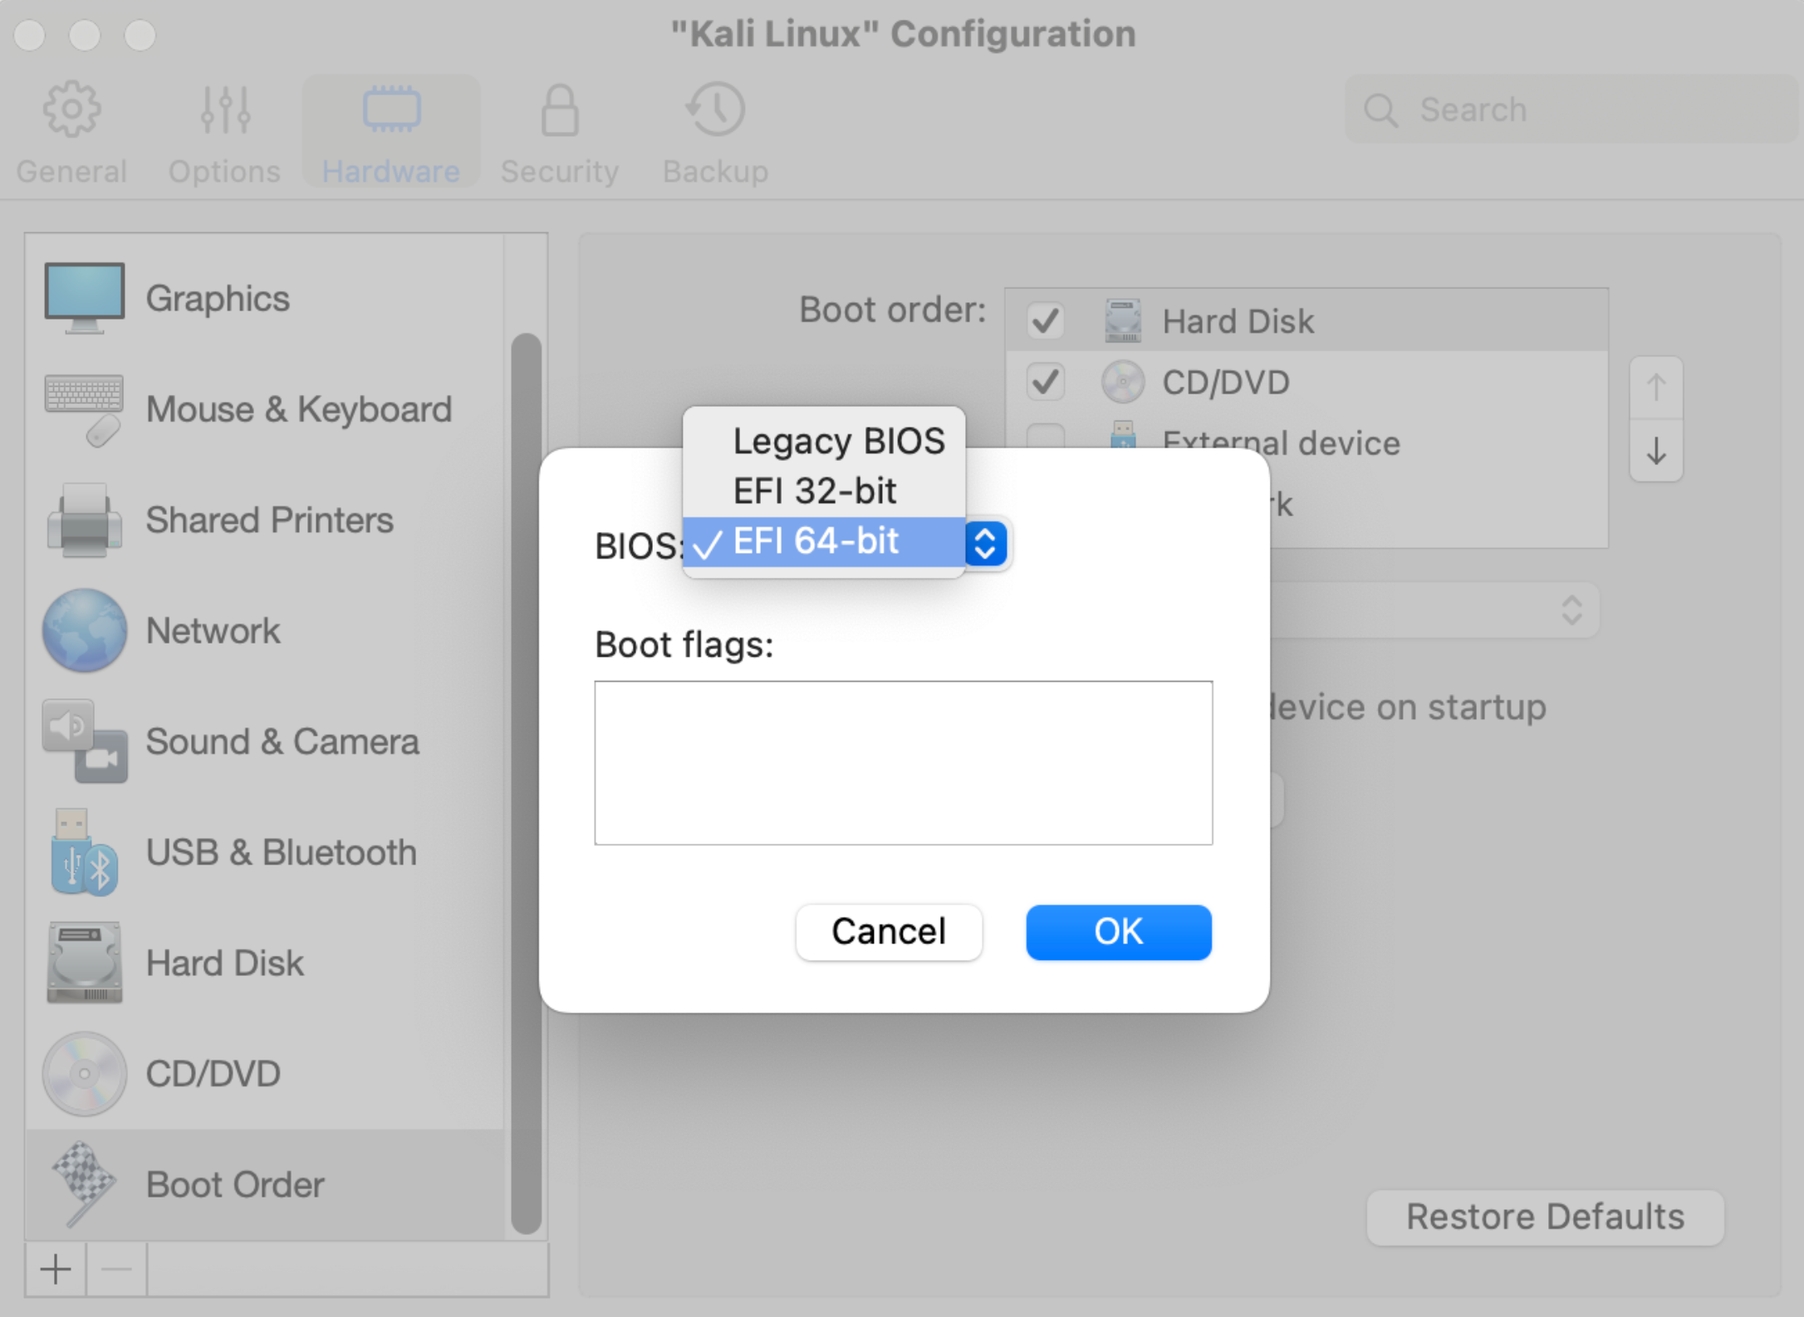Image resolution: width=1804 pixels, height=1317 pixels.
Task: Click the OK button
Action: [1118, 932]
